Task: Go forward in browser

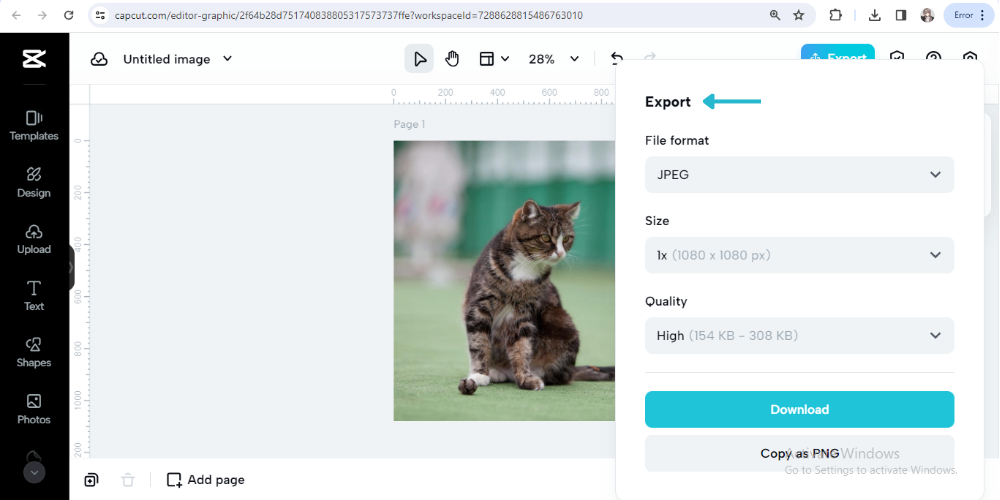Action: (42, 15)
